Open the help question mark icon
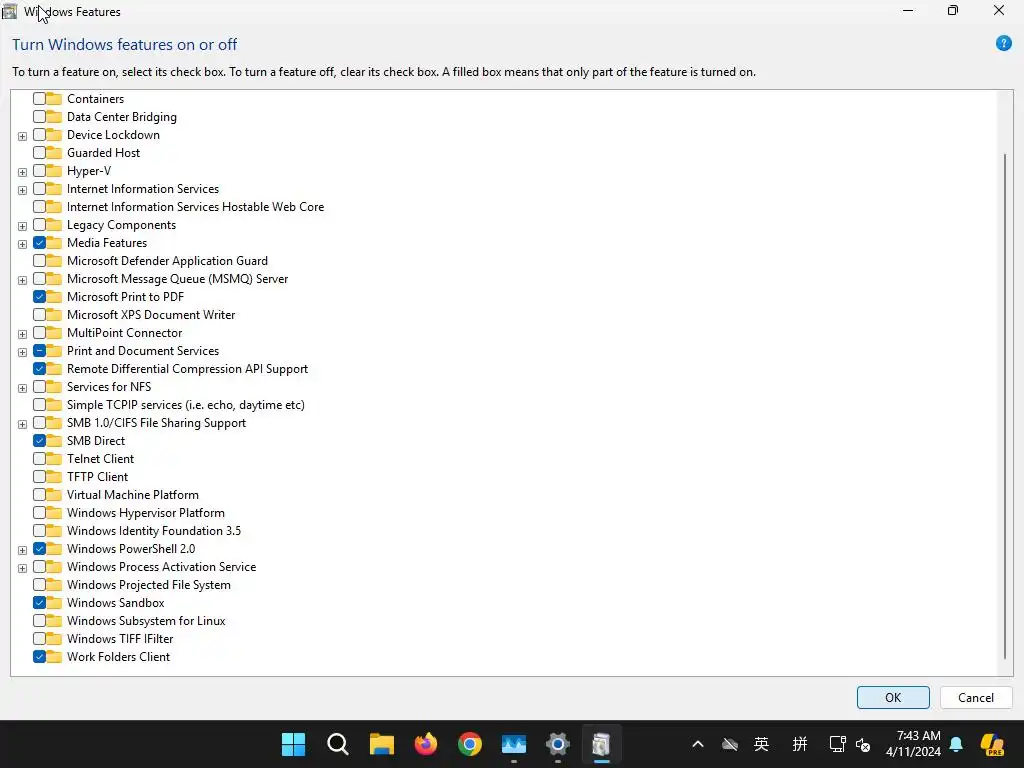The image size is (1024, 768). pyautogui.click(x=1003, y=44)
